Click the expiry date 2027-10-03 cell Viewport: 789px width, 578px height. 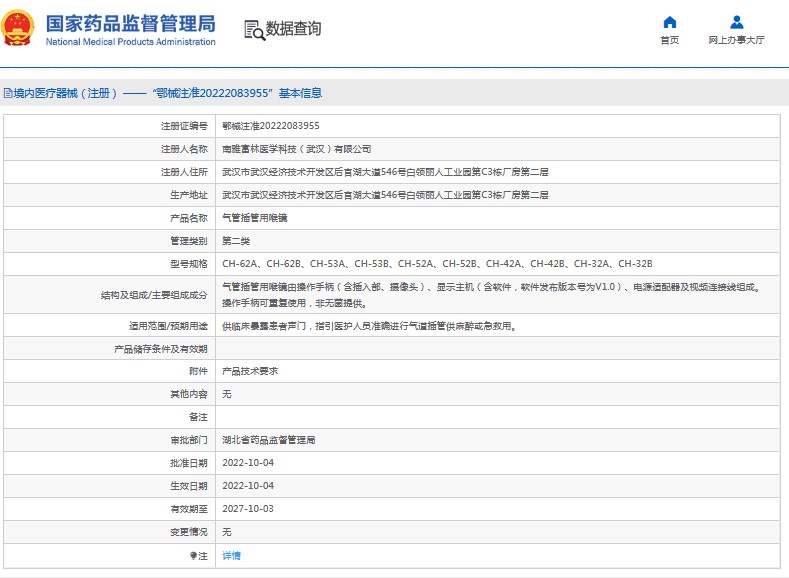click(247, 509)
